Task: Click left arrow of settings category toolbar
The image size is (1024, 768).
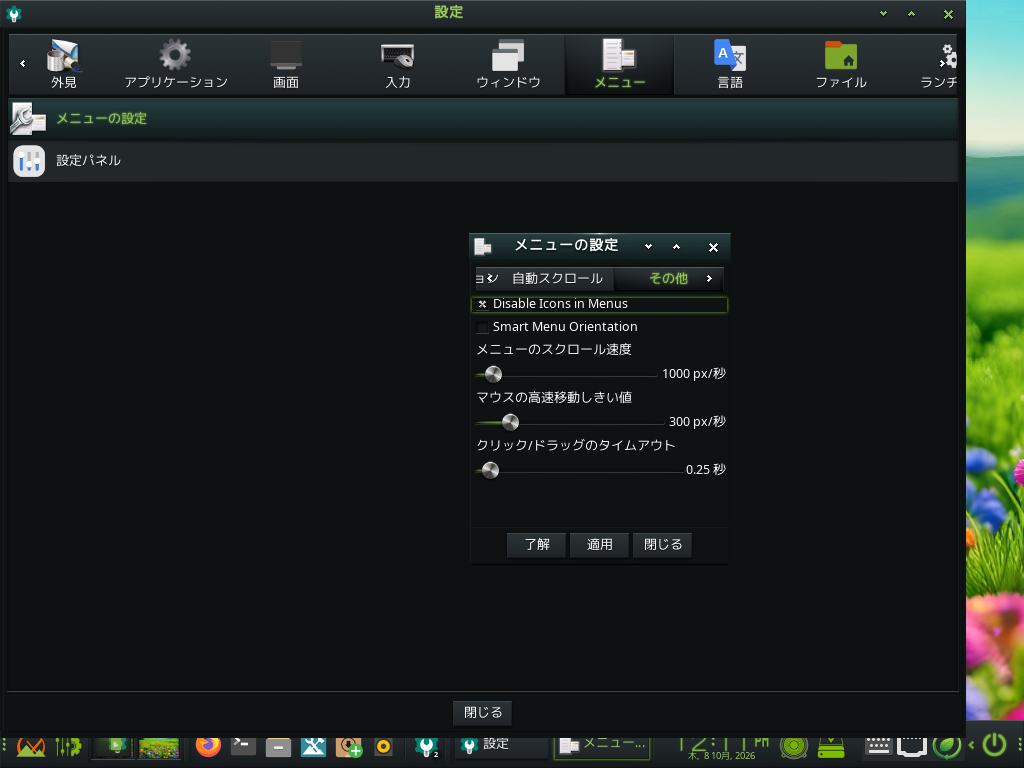Action: (x=23, y=63)
